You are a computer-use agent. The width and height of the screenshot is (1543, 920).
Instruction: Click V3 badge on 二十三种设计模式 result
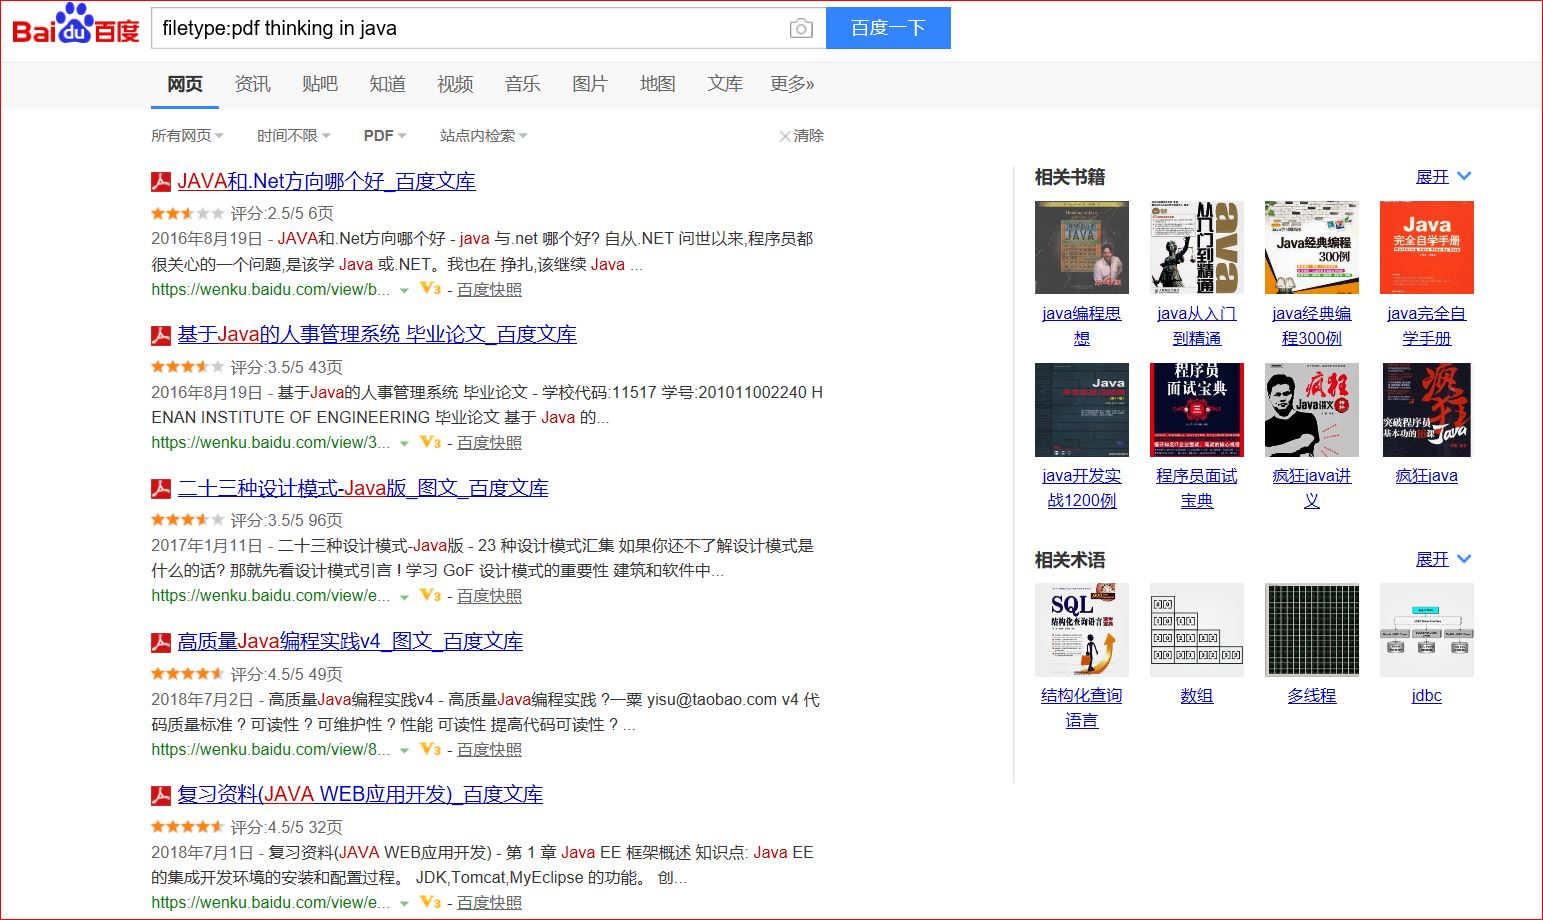430,595
